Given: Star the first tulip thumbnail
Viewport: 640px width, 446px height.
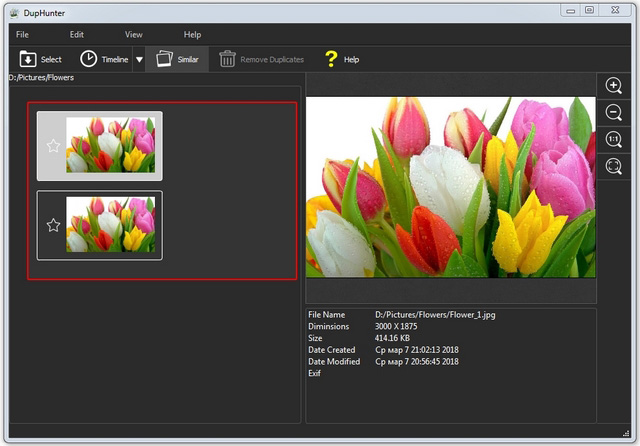Looking at the screenshot, I should pos(53,146).
